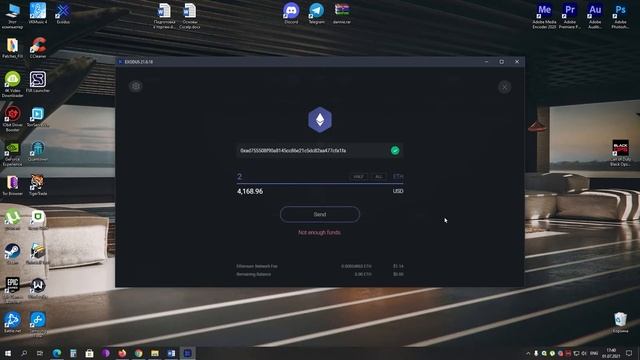Open the Tor Browser shortcut
Screen dimensions: 640x360
coord(12,185)
